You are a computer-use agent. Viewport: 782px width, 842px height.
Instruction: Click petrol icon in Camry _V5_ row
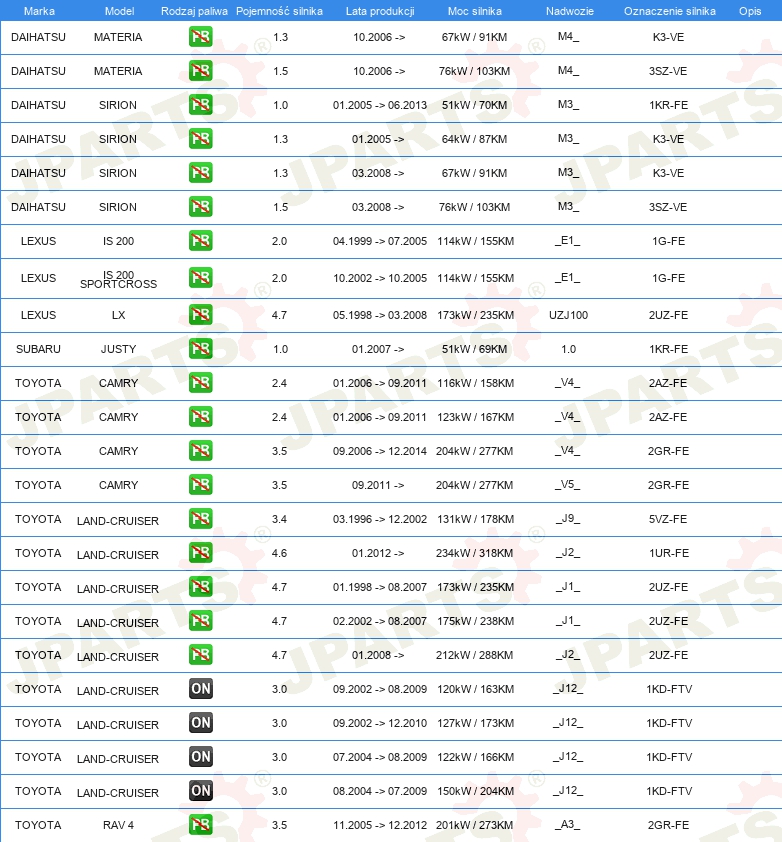coord(200,484)
